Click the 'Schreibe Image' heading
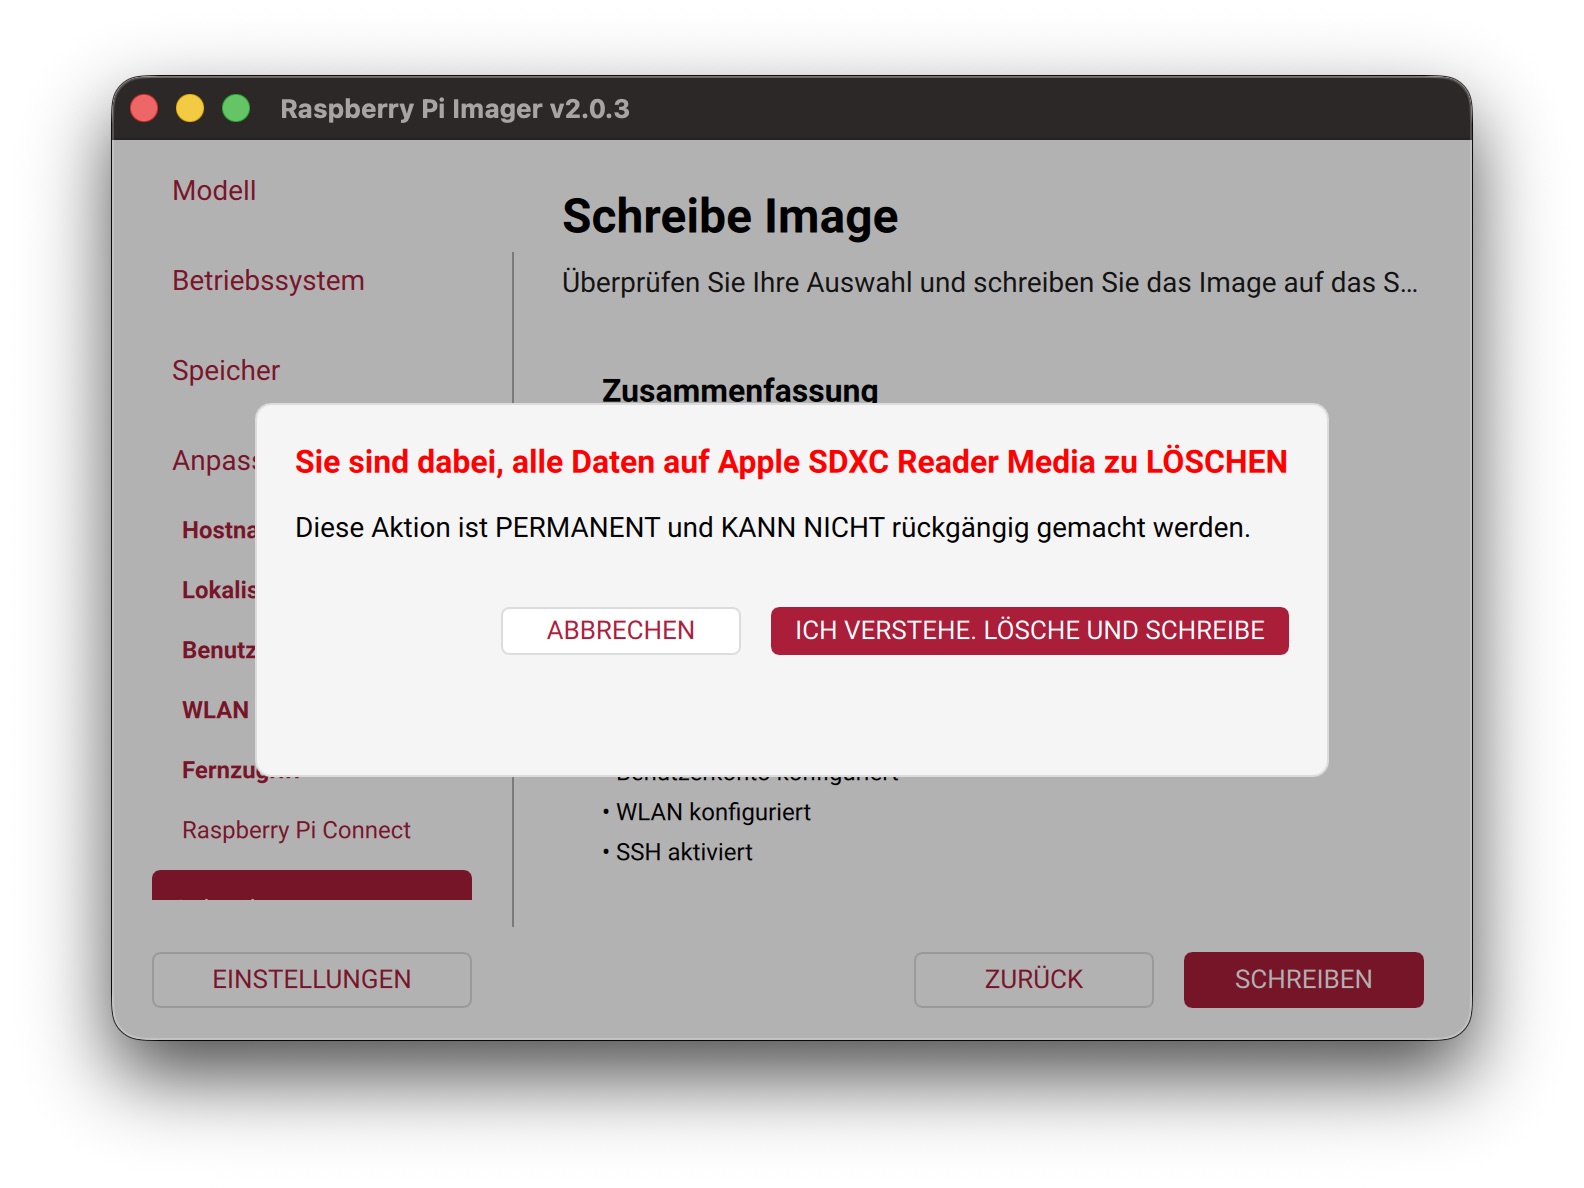 click(x=730, y=216)
